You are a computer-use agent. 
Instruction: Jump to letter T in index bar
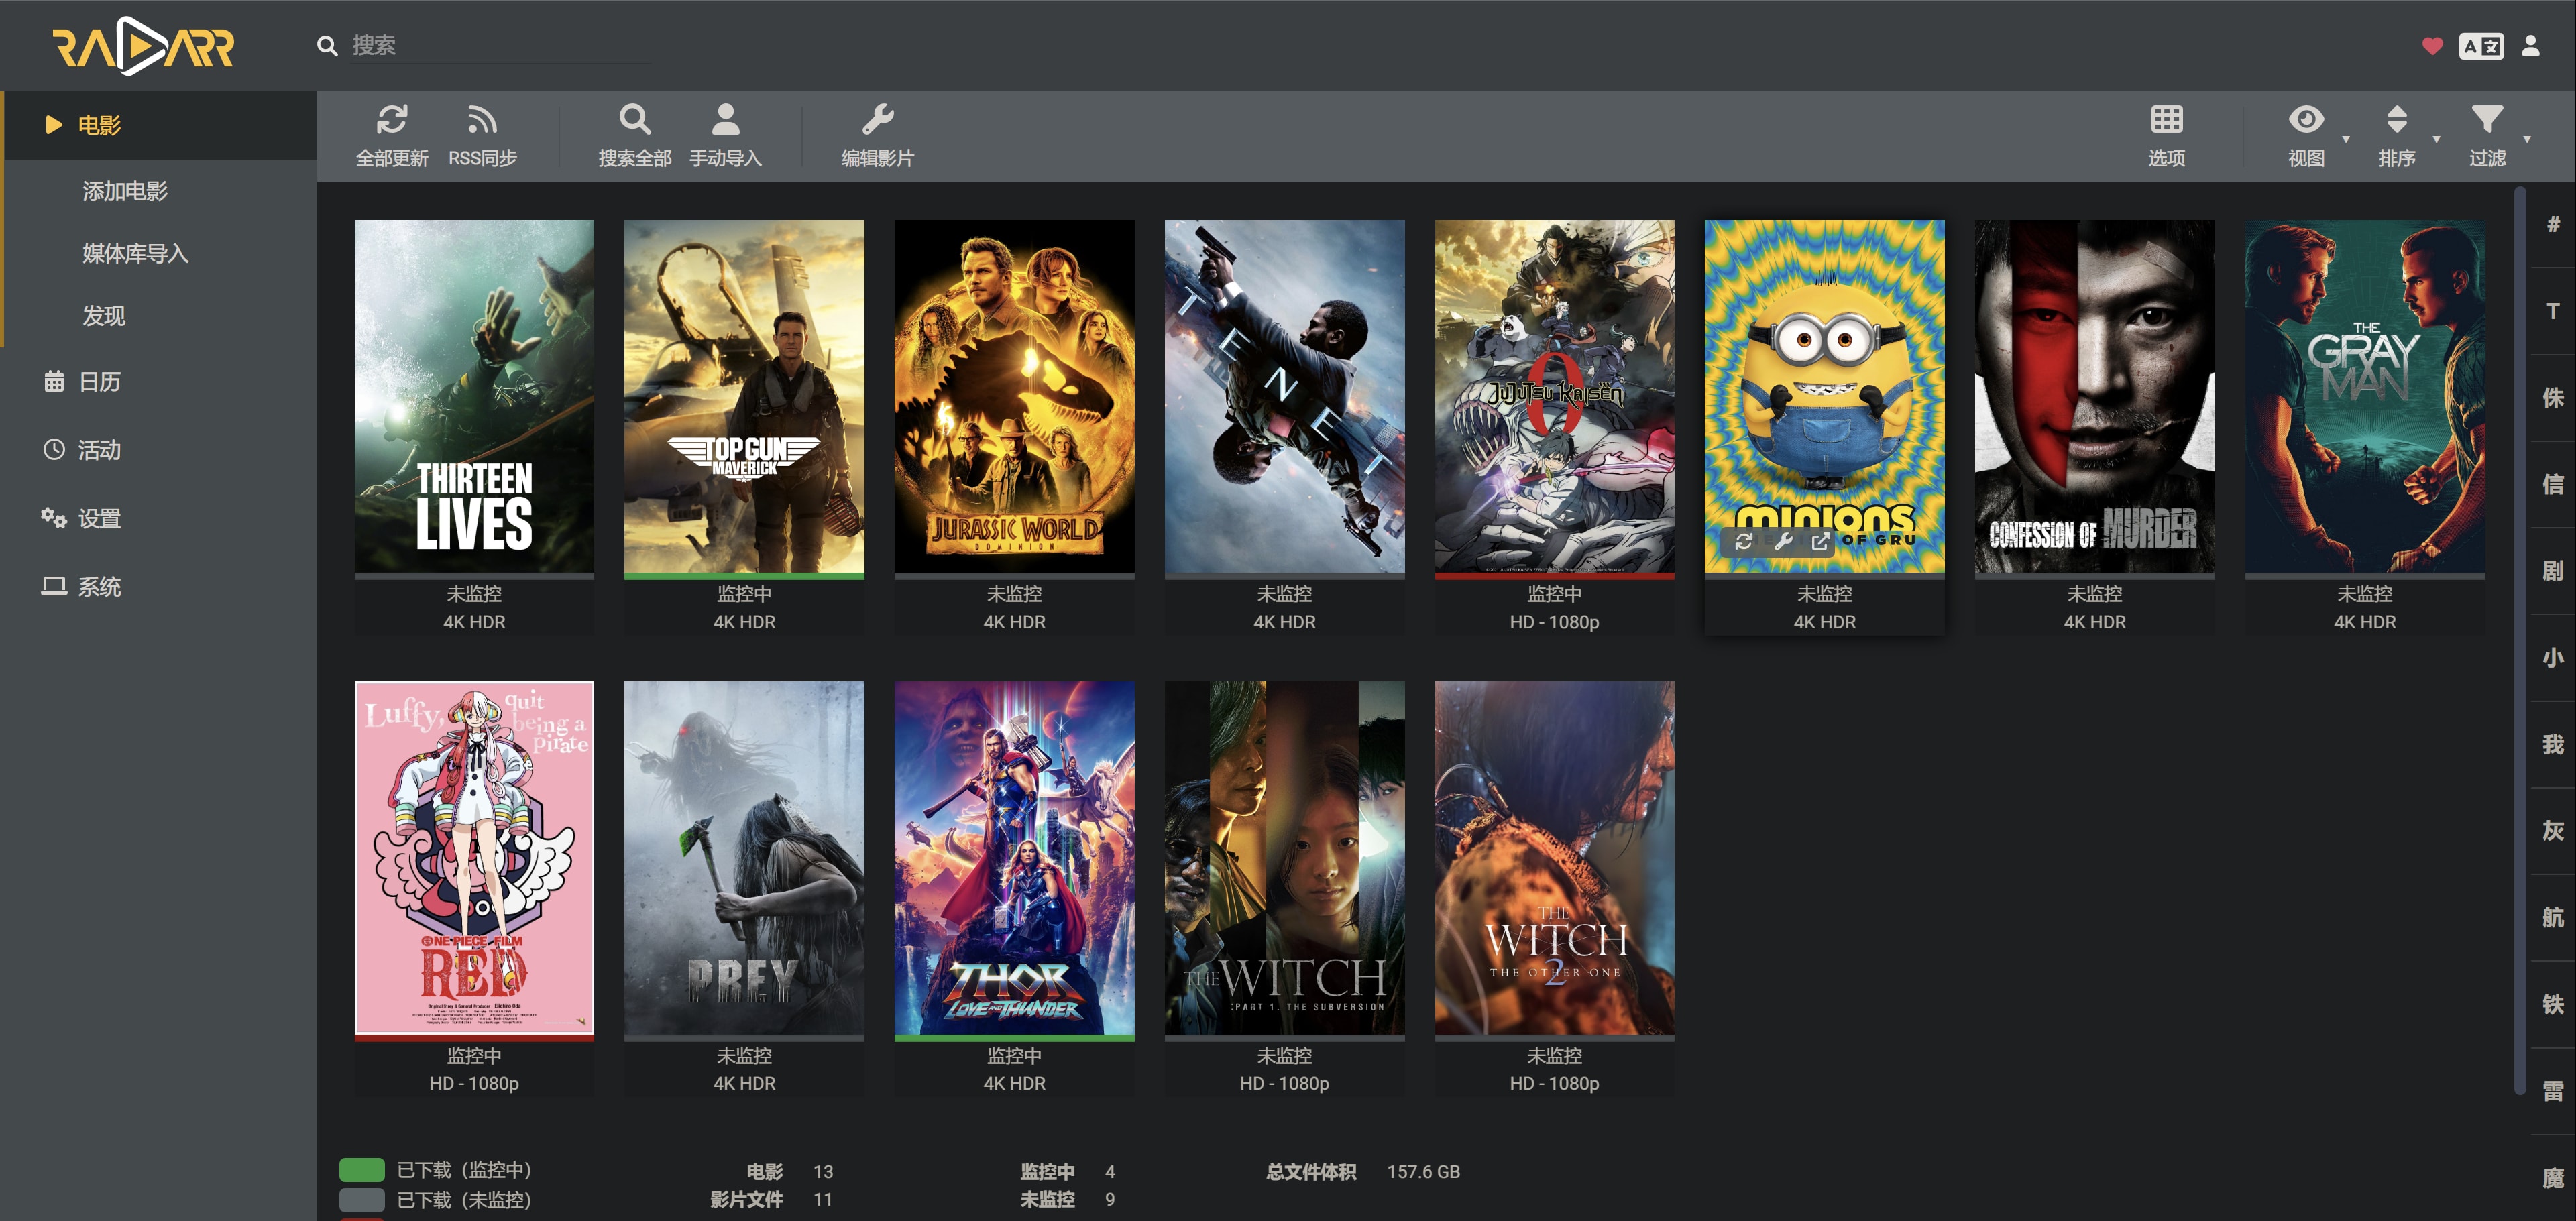coord(2552,311)
